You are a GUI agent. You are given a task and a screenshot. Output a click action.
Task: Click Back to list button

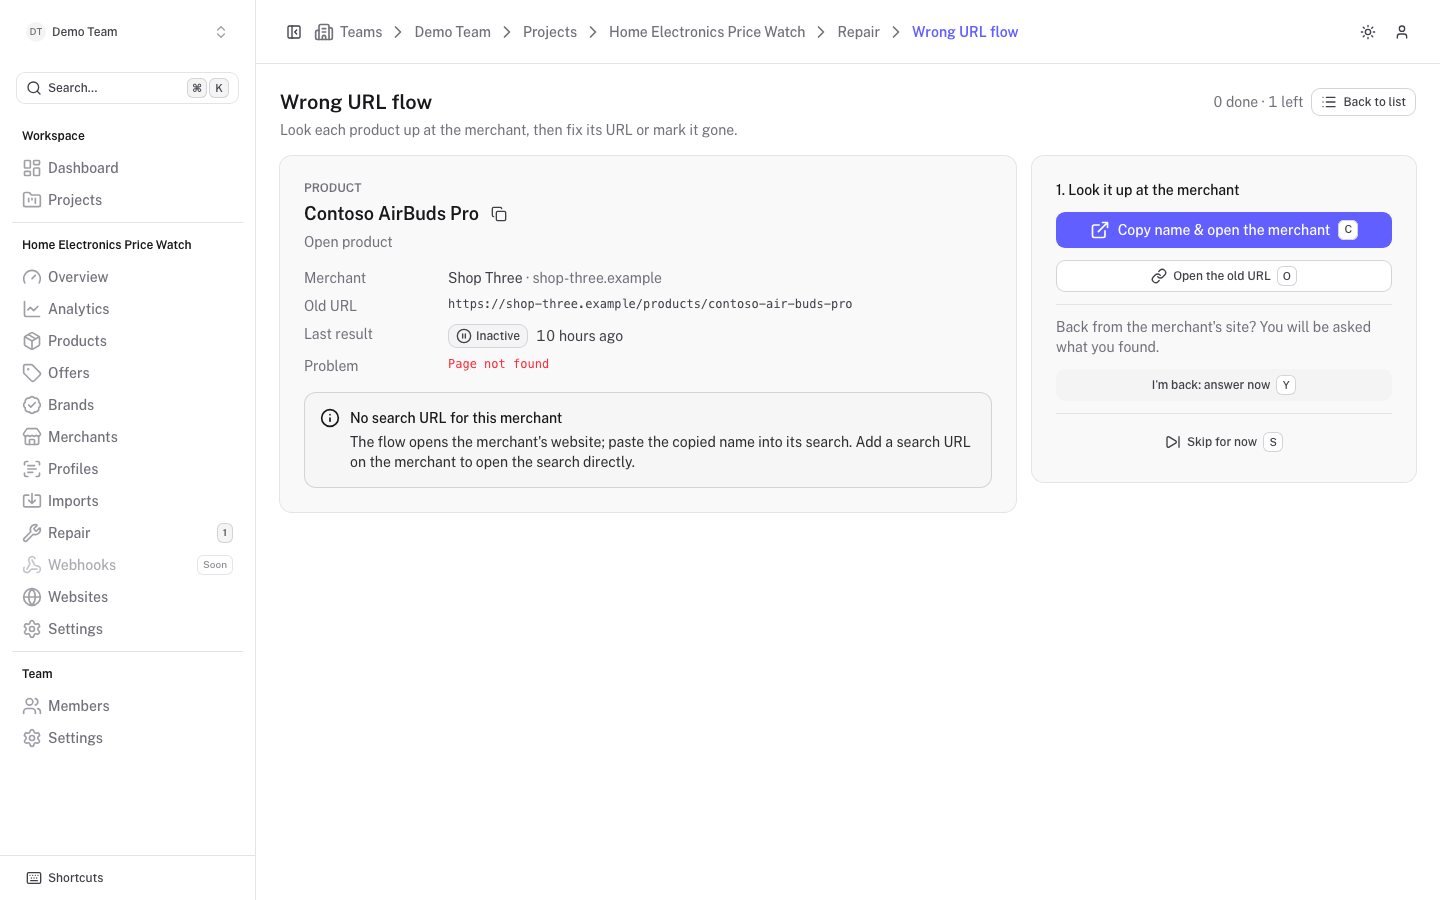click(x=1363, y=102)
